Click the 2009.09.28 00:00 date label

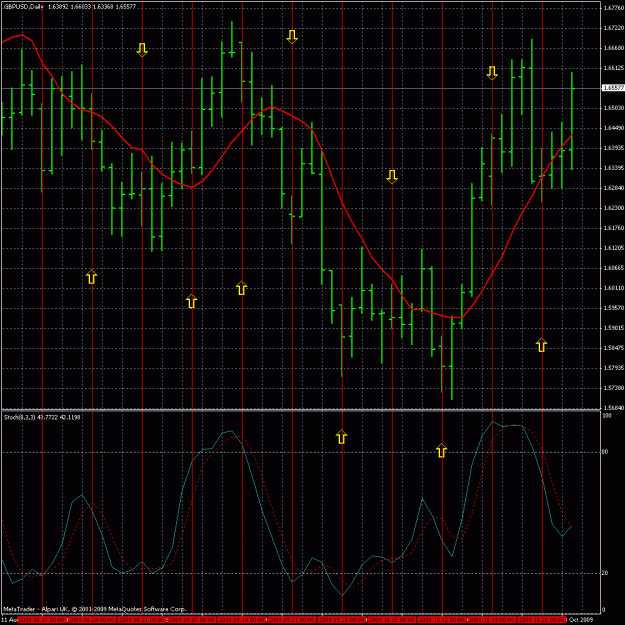point(342,620)
